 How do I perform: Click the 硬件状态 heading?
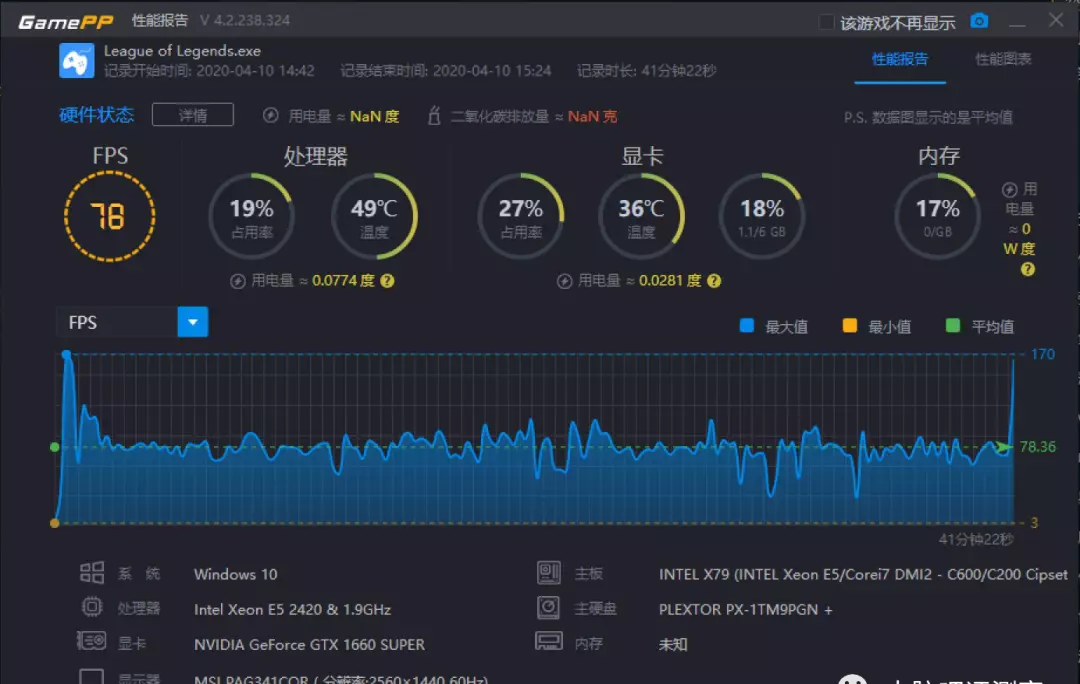[x=96, y=115]
